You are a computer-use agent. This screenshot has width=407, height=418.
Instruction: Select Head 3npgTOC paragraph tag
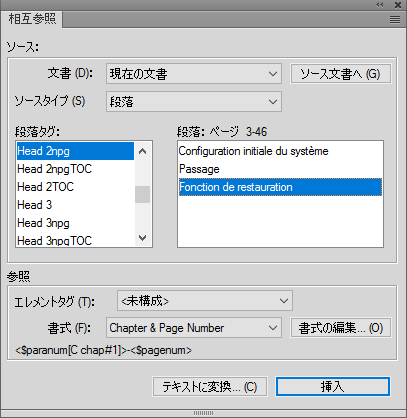75,240
